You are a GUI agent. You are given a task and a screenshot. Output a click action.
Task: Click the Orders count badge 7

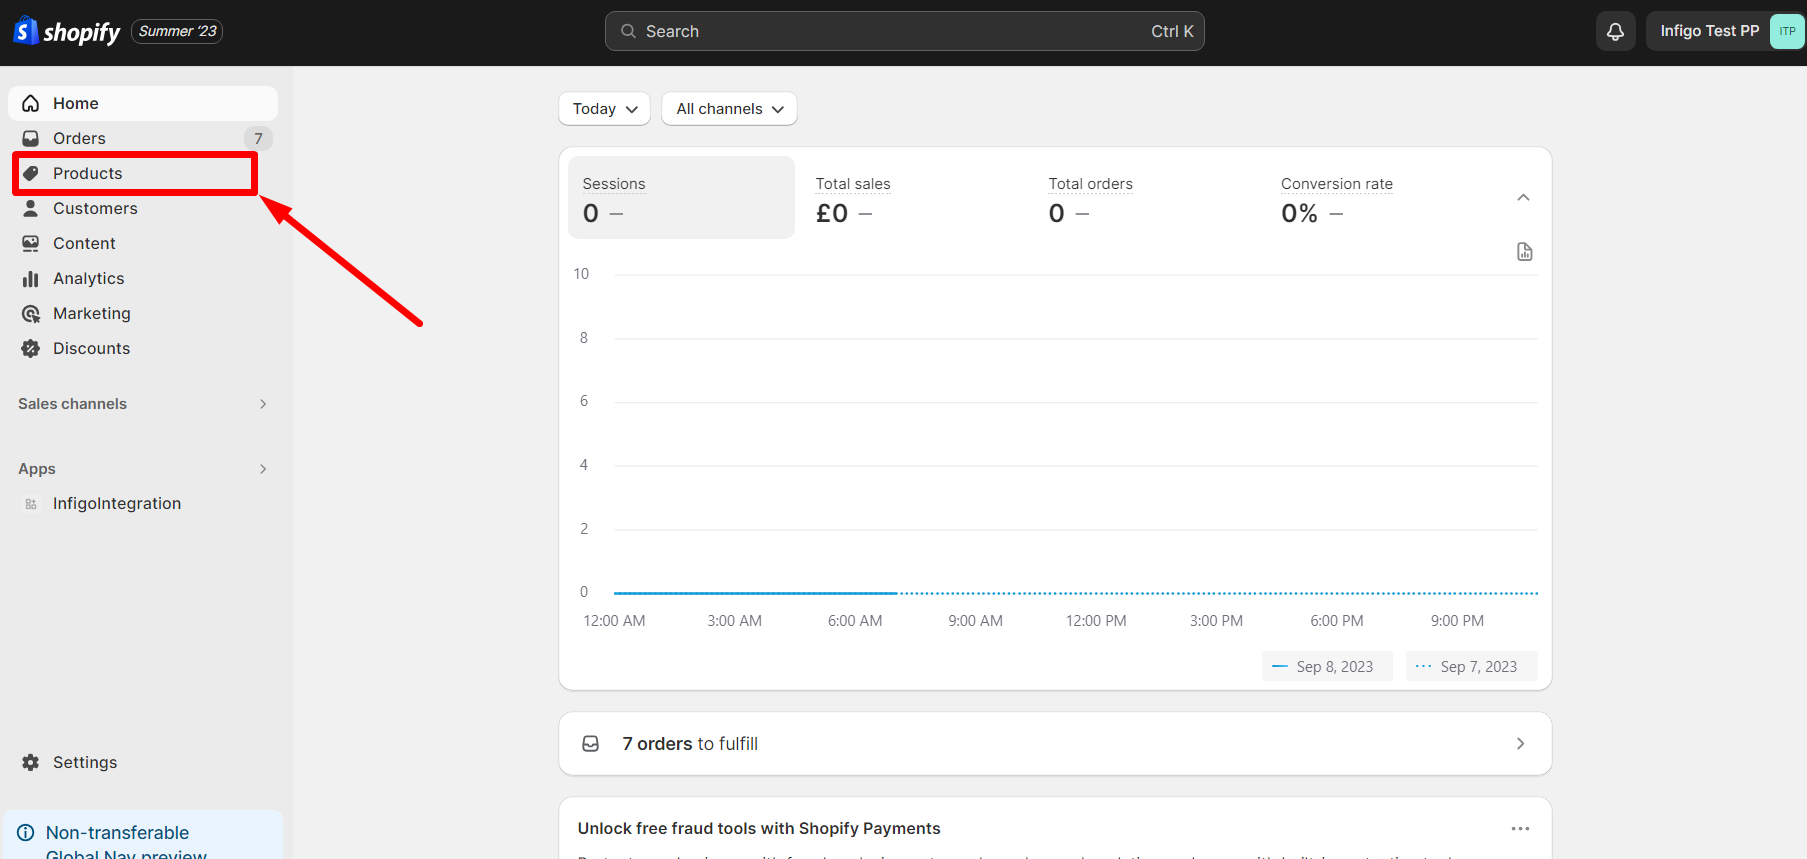(258, 138)
